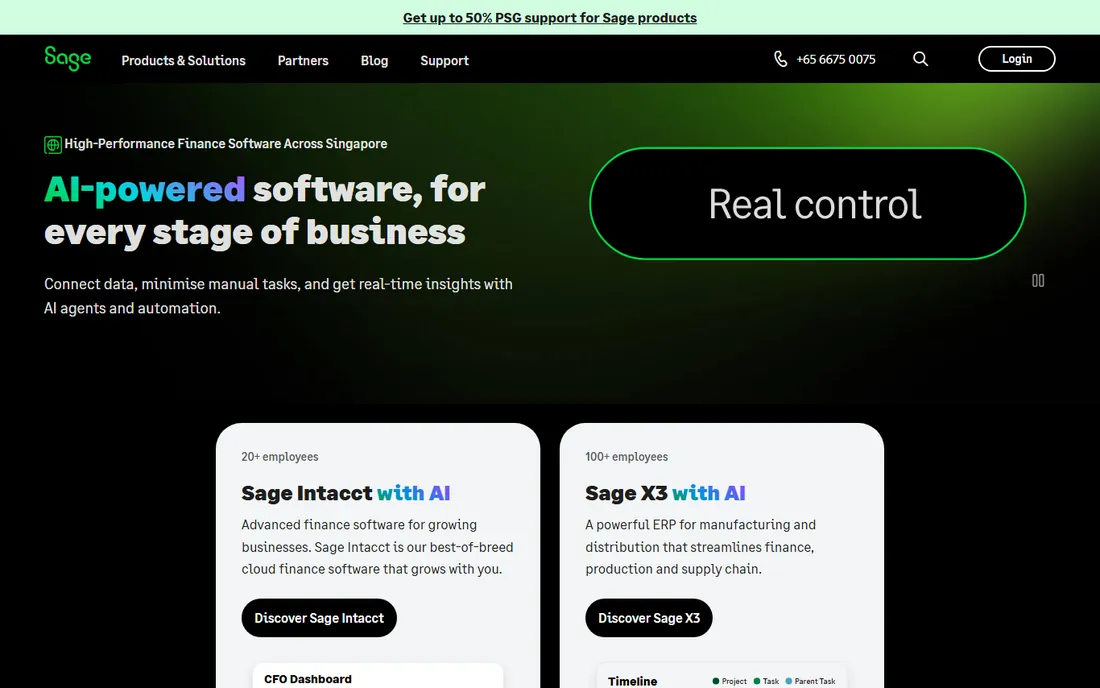Image resolution: width=1100 pixels, height=688 pixels.
Task: Click the Sage logo
Action: [x=67, y=58]
